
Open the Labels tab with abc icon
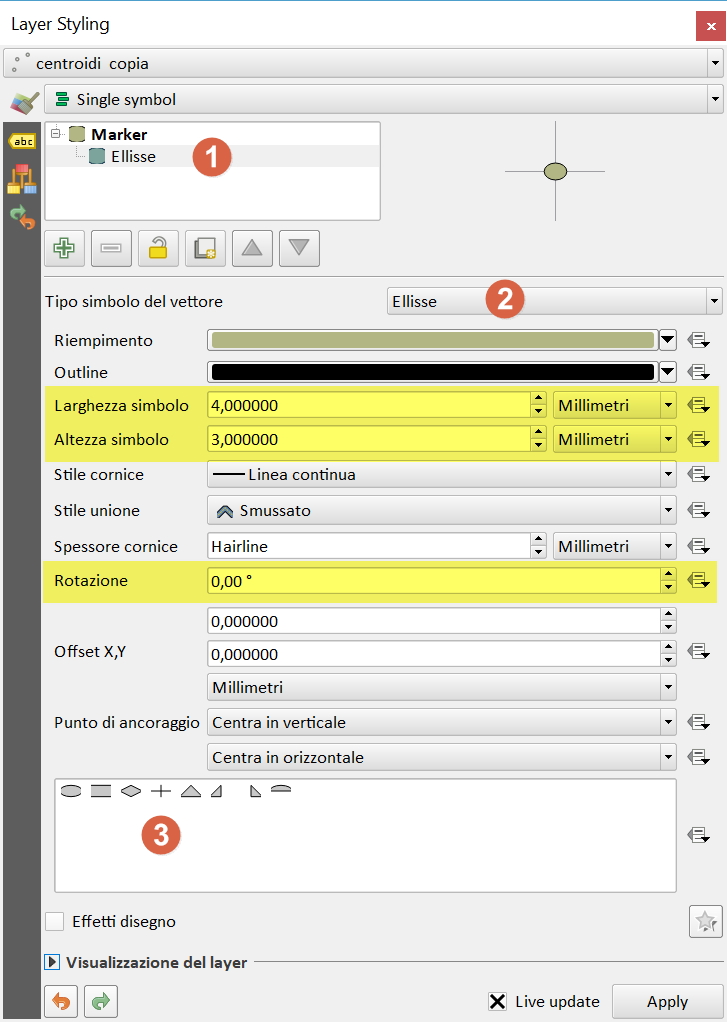21,142
